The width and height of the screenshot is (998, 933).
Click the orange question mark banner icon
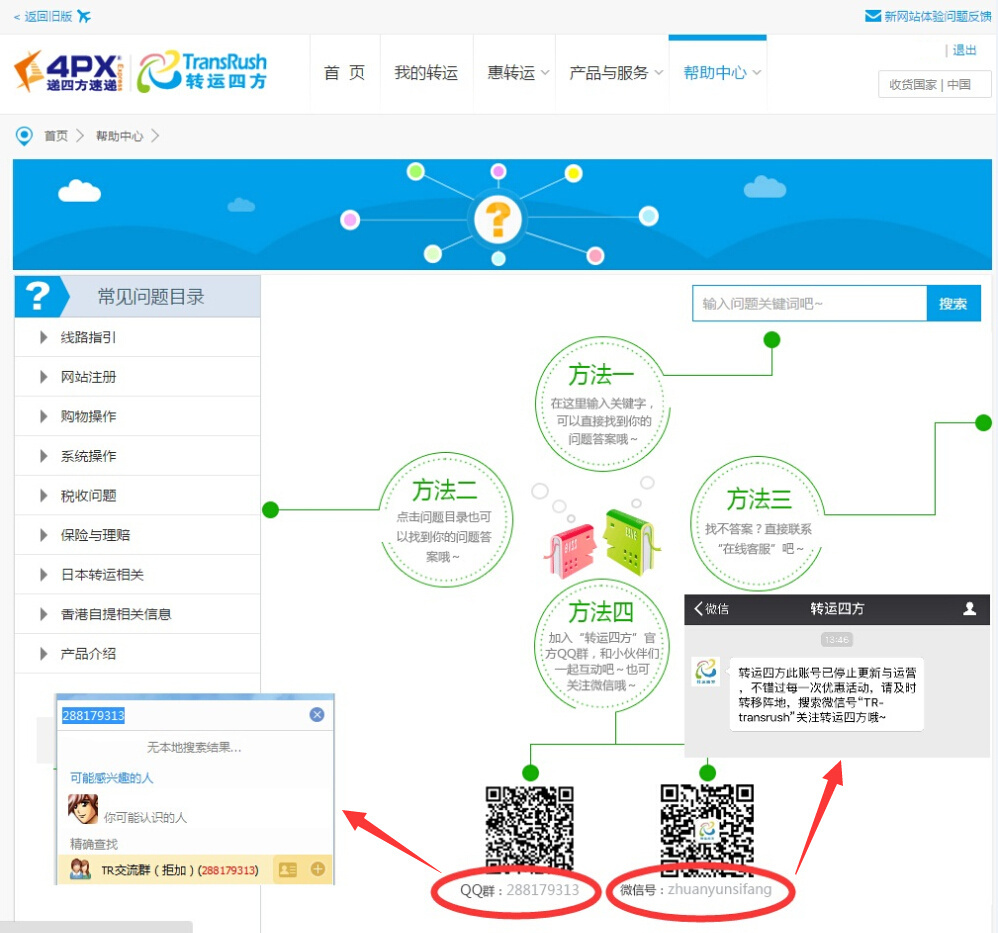tap(498, 220)
